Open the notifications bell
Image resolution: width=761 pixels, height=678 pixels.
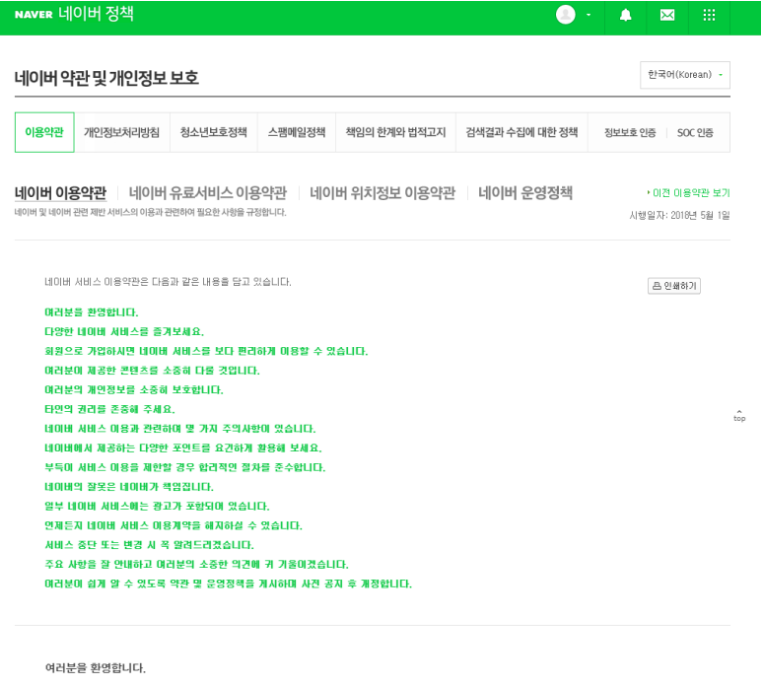(626, 15)
